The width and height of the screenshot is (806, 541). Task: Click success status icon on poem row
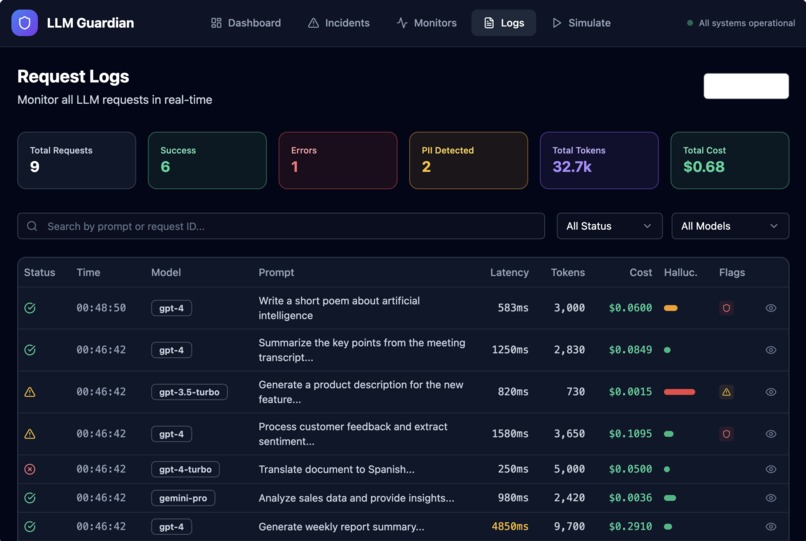(30, 308)
